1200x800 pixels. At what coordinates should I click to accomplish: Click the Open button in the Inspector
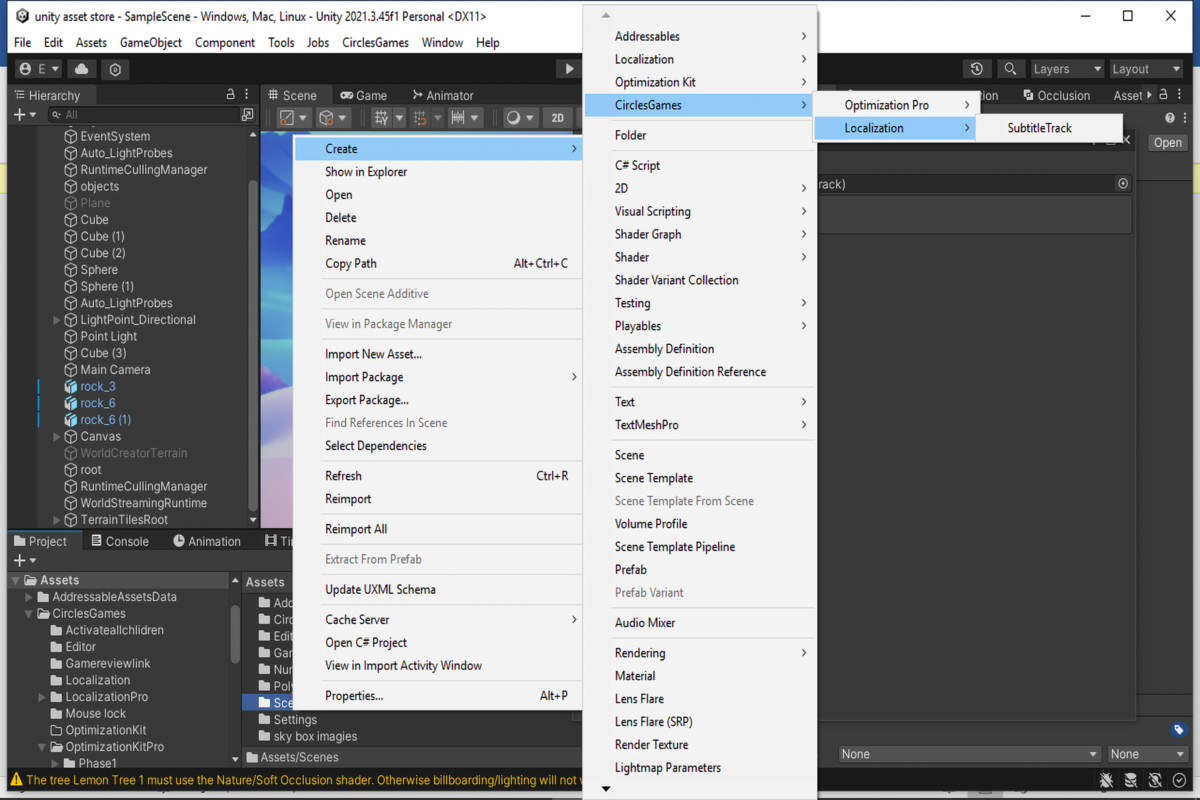click(x=1167, y=142)
